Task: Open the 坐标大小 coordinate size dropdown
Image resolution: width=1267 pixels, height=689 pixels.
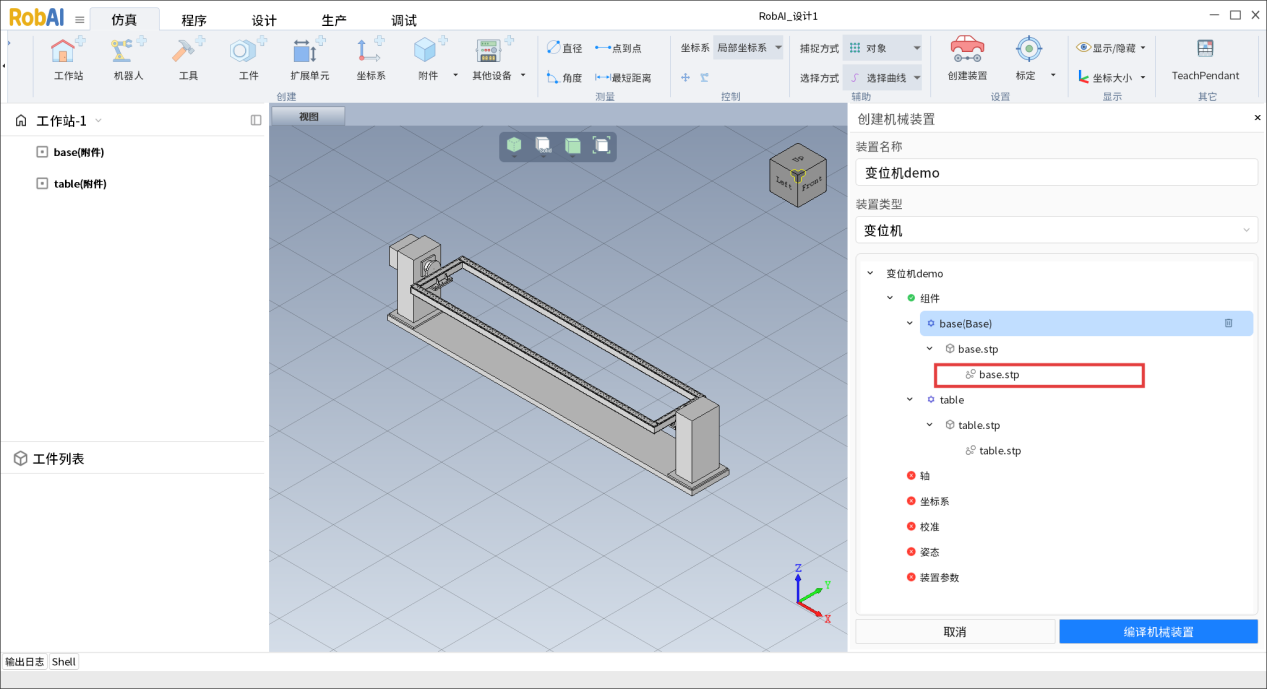Action: [x=1112, y=77]
